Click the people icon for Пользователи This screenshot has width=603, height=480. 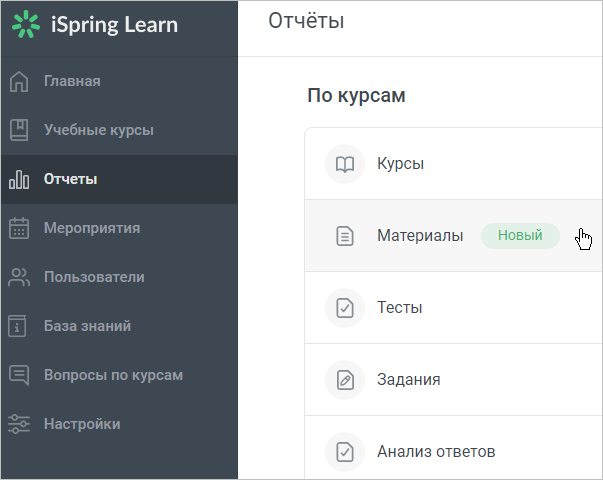(19, 277)
